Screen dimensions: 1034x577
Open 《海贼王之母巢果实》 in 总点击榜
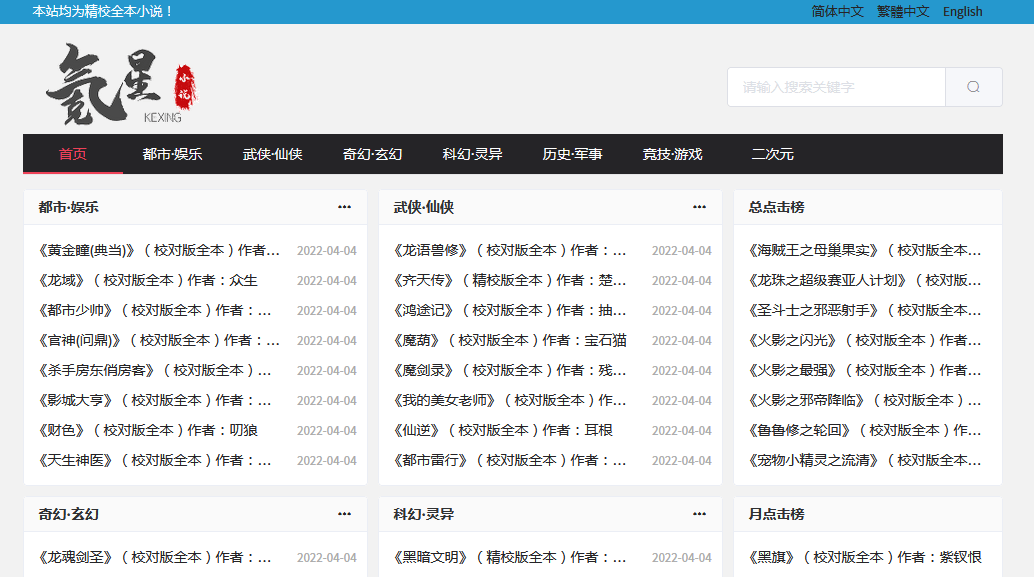865,251
